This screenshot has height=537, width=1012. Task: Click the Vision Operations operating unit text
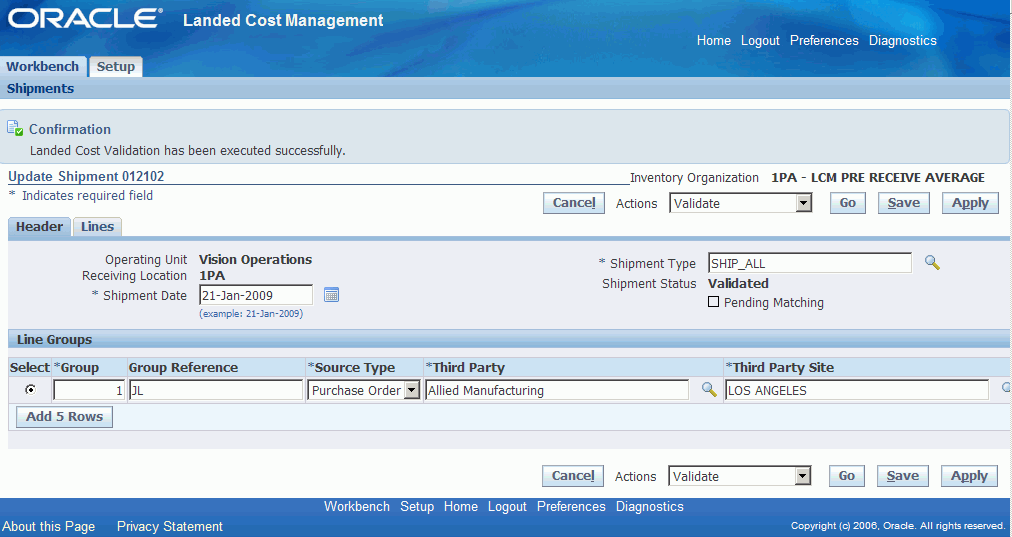tap(255, 259)
